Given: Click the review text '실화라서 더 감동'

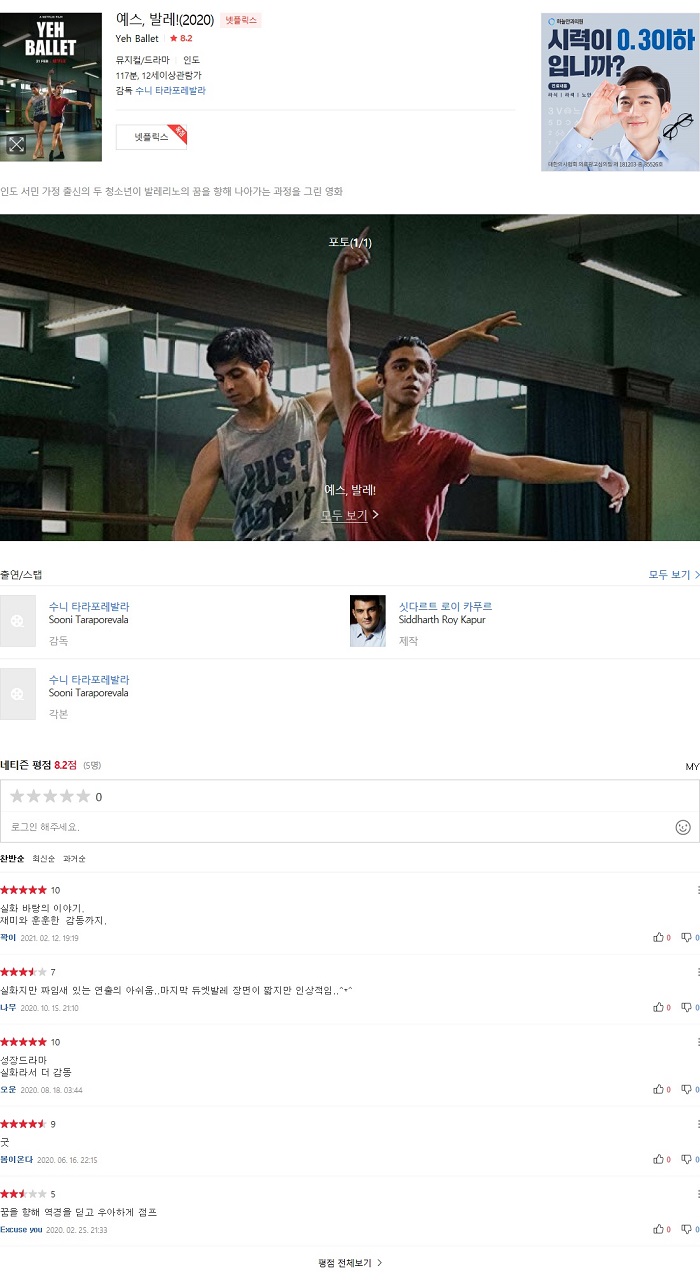Looking at the screenshot, I should pos(36,1072).
